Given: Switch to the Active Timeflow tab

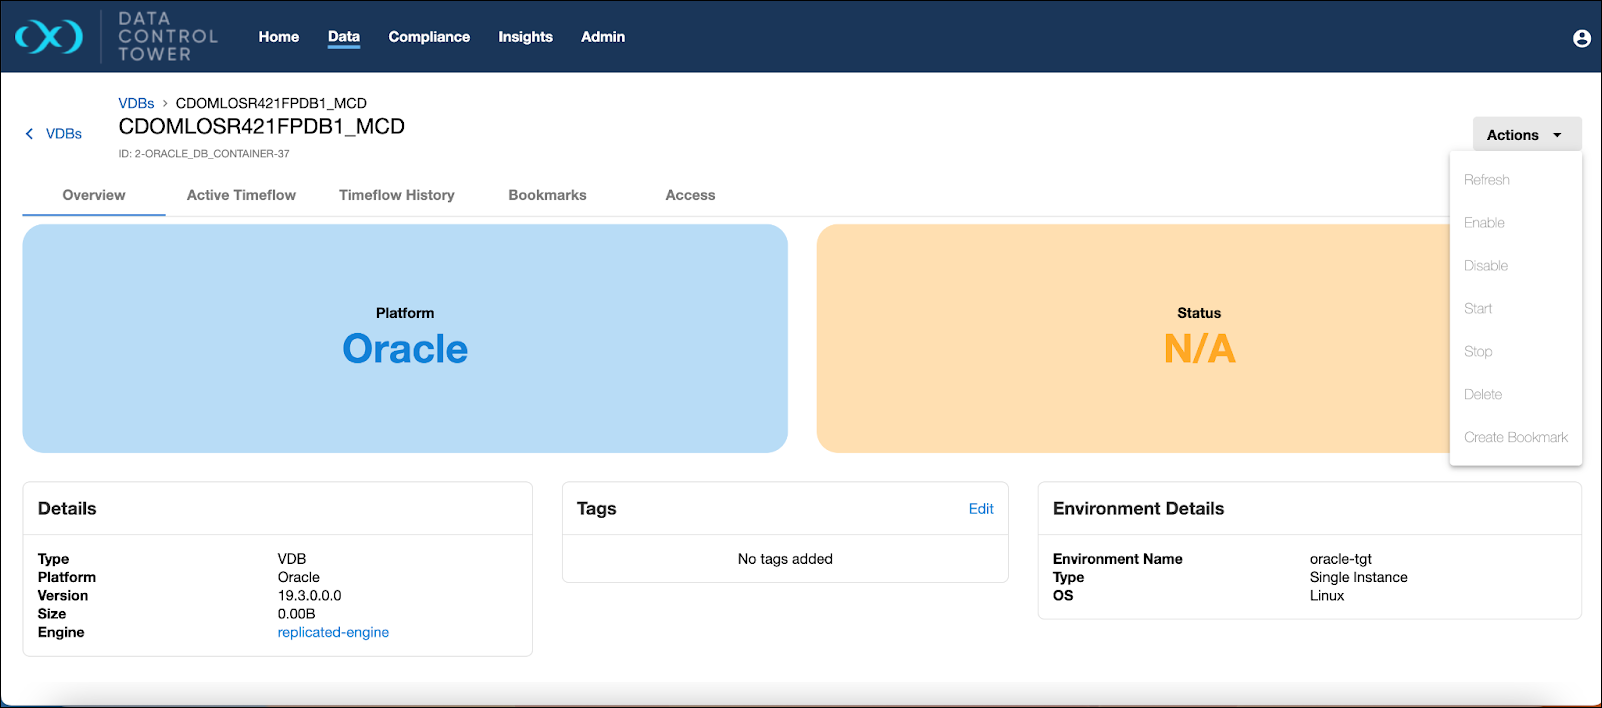Looking at the screenshot, I should coord(241,195).
